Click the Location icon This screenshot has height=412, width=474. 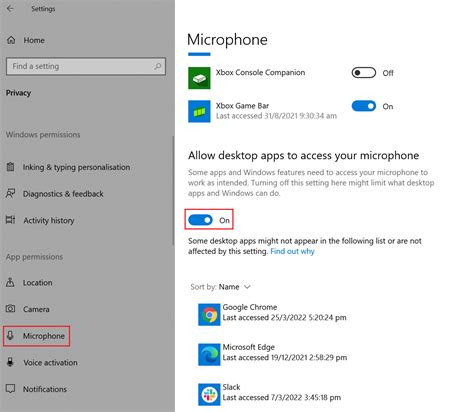point(10,282)
